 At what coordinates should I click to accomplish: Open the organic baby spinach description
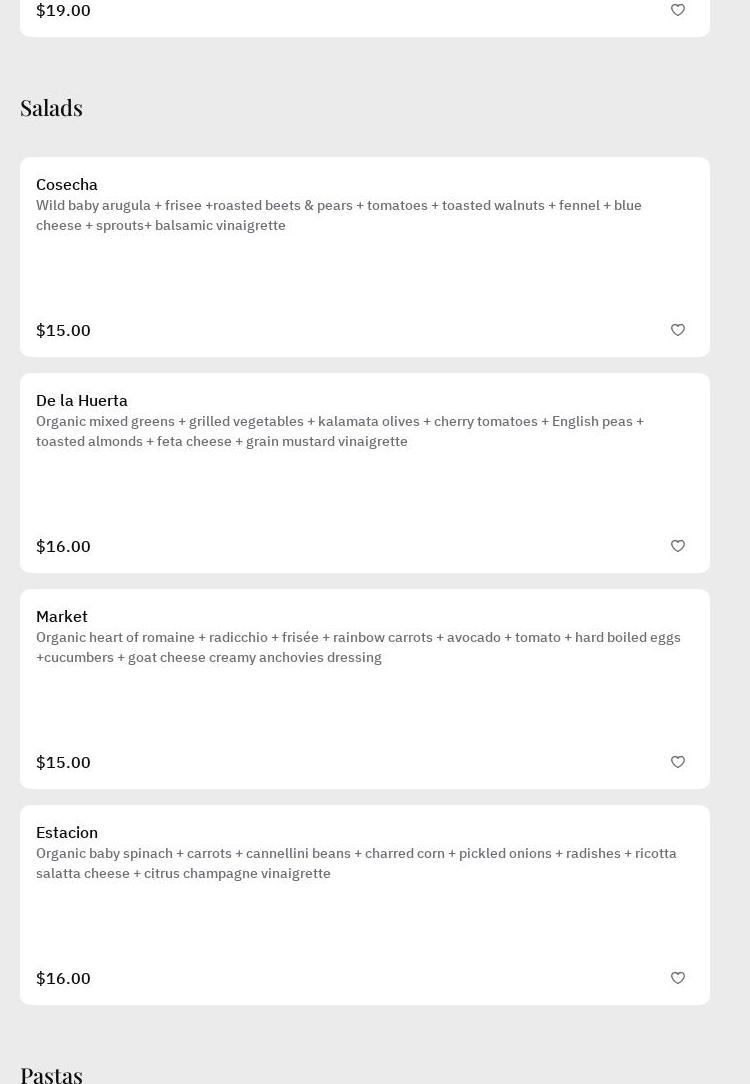(356, 863)
